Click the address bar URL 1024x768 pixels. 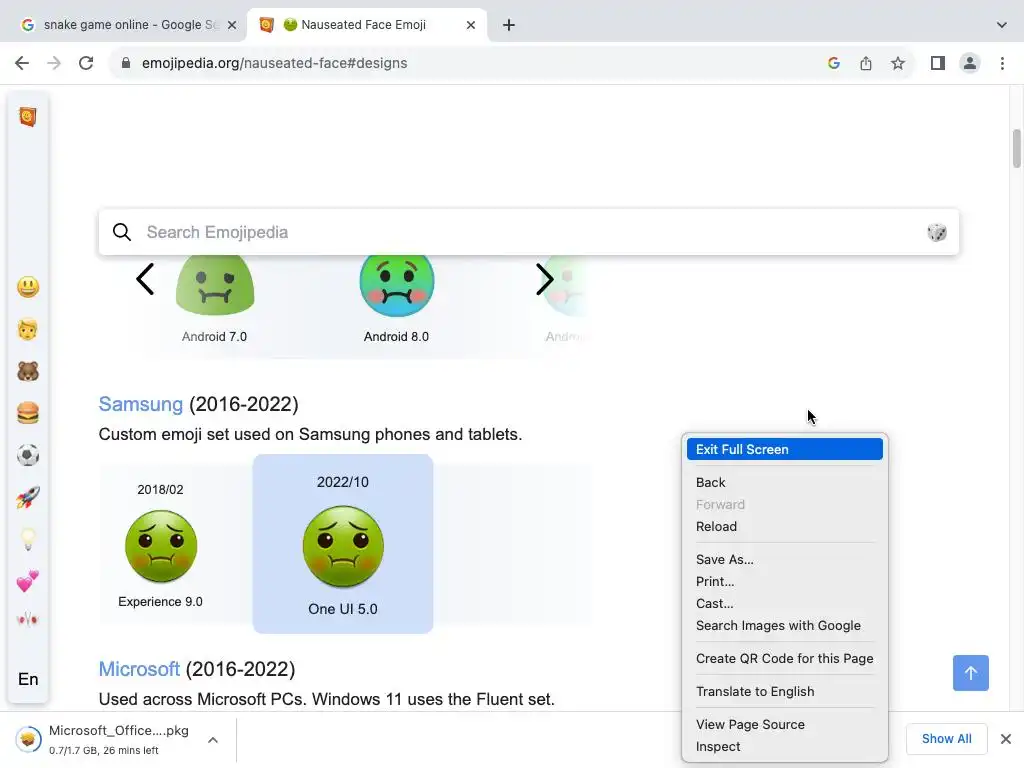[274, 63]
